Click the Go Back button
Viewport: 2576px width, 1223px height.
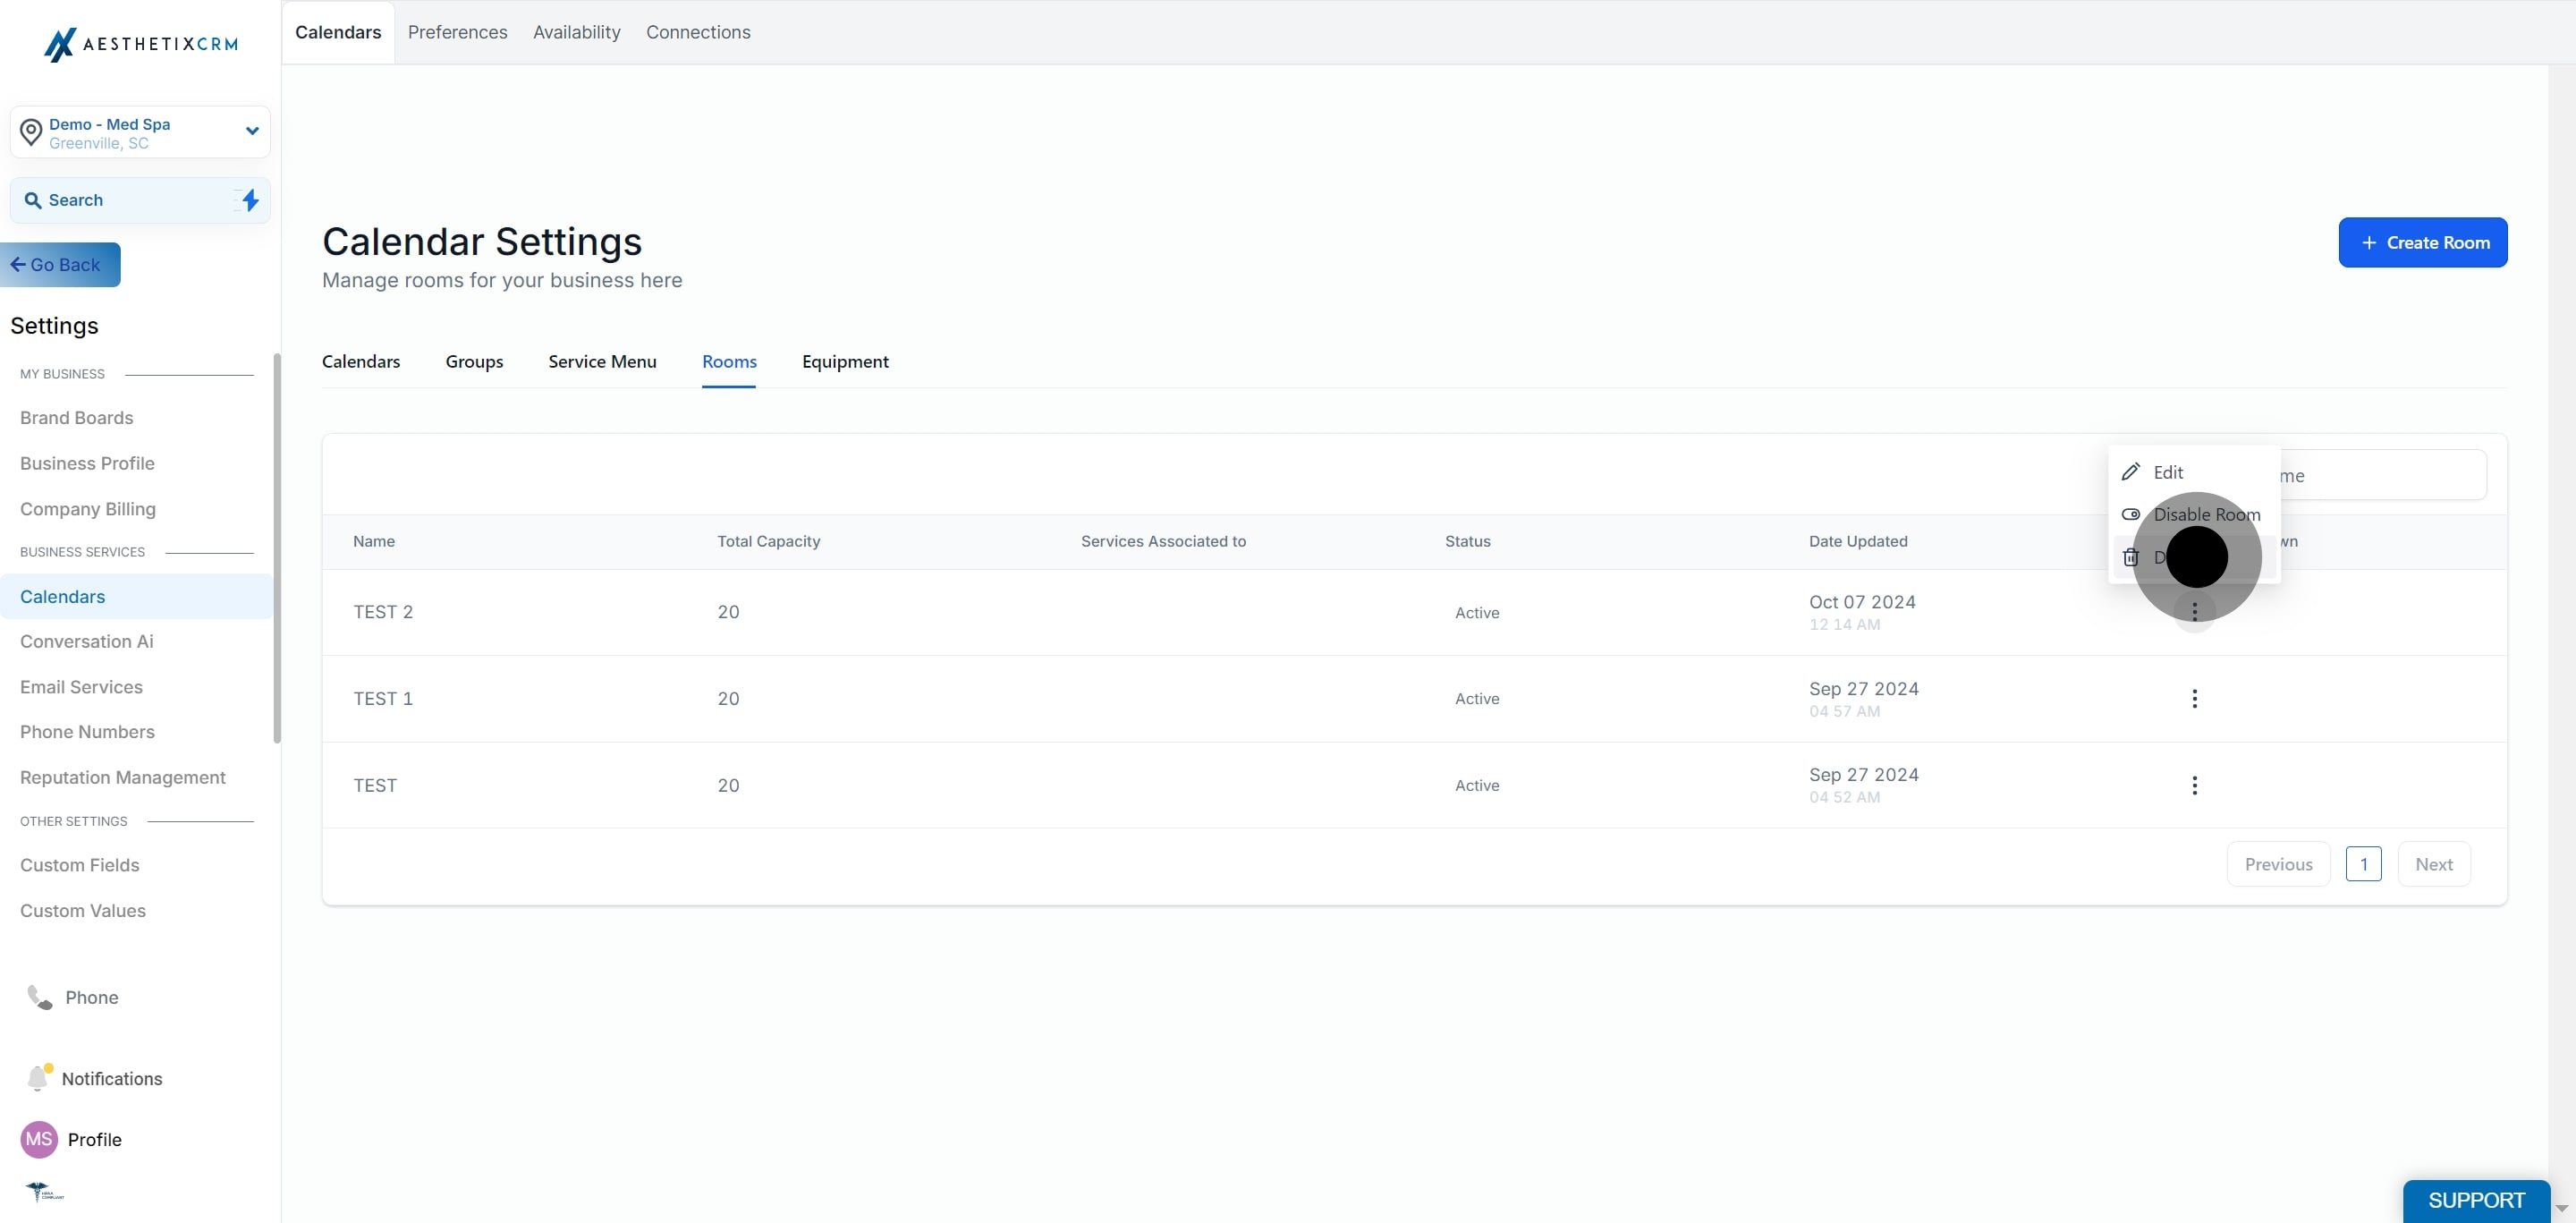point(60,265)
